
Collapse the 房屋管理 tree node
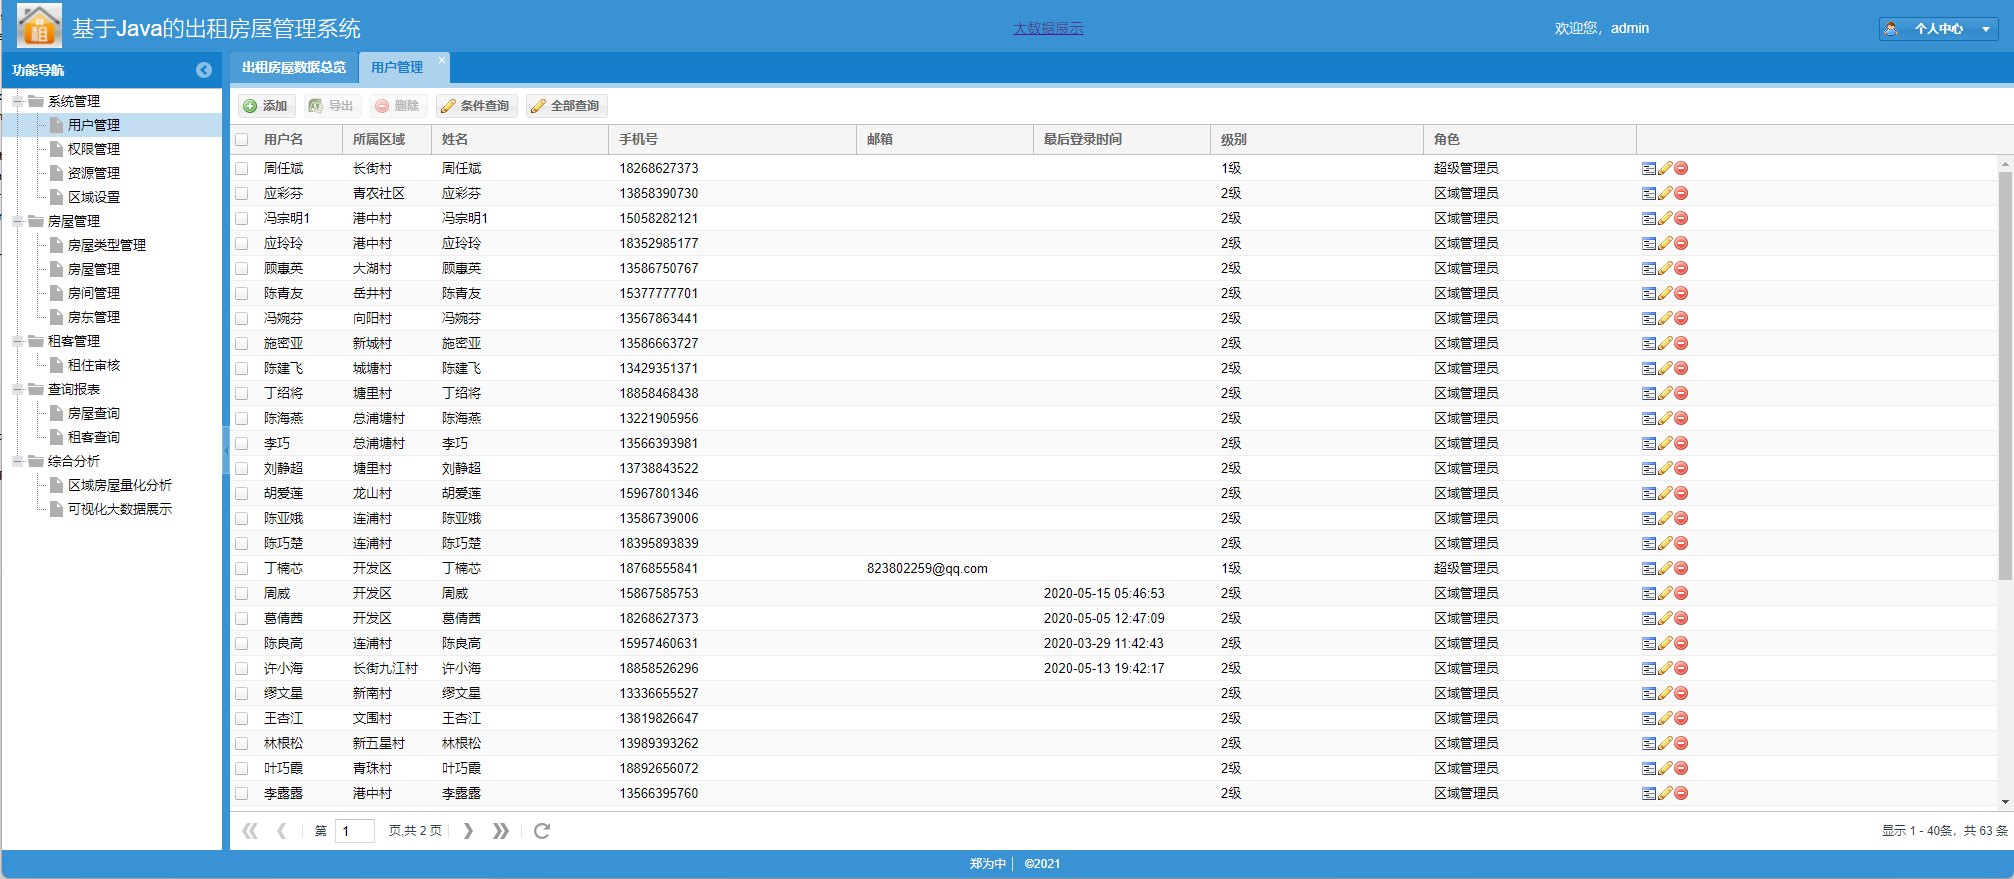[18, 221]
